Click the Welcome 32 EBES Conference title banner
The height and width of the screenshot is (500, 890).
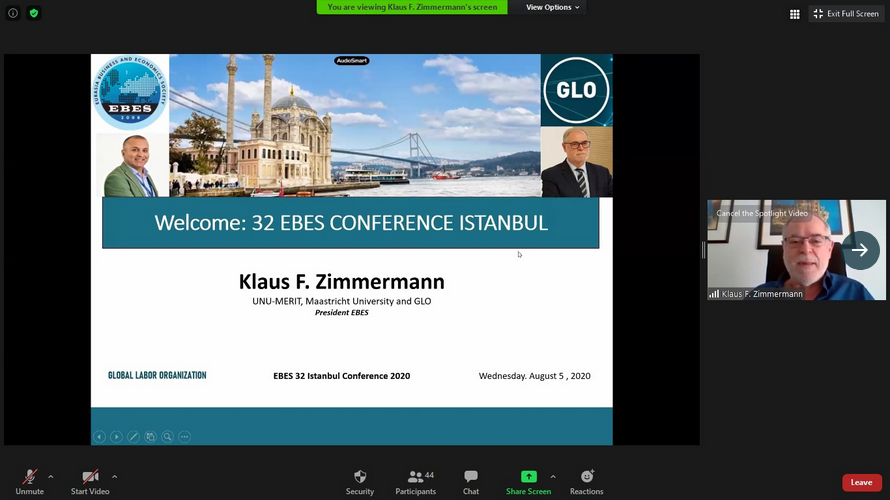[350, 222]
